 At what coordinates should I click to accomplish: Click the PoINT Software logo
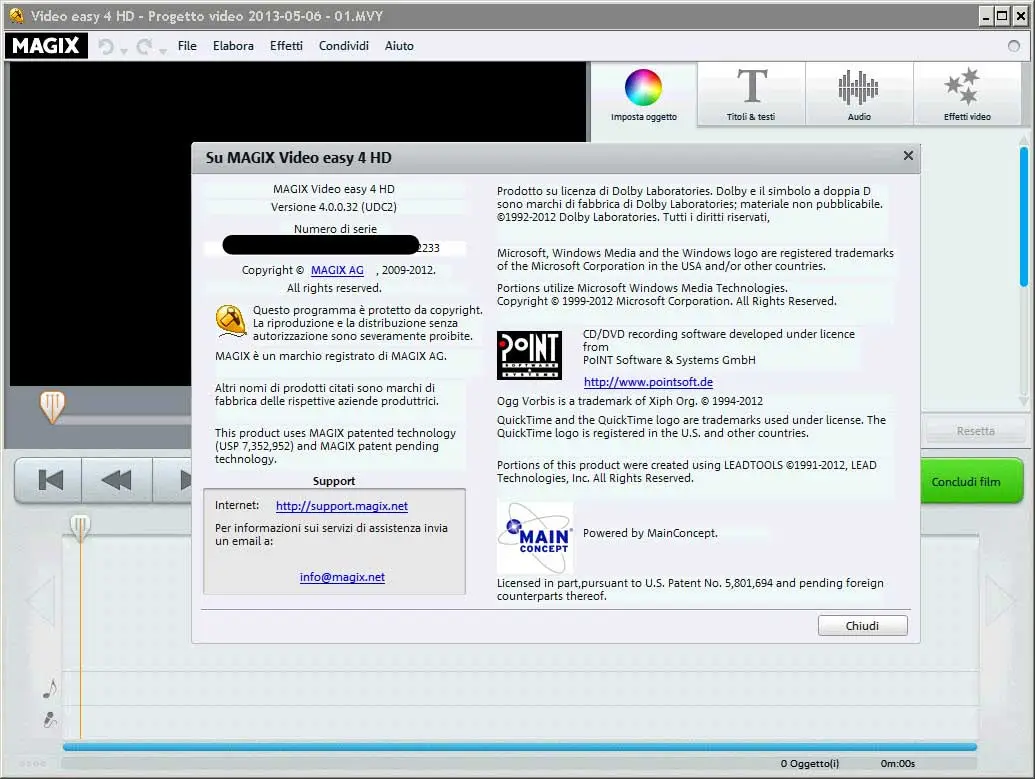[529, 355]
